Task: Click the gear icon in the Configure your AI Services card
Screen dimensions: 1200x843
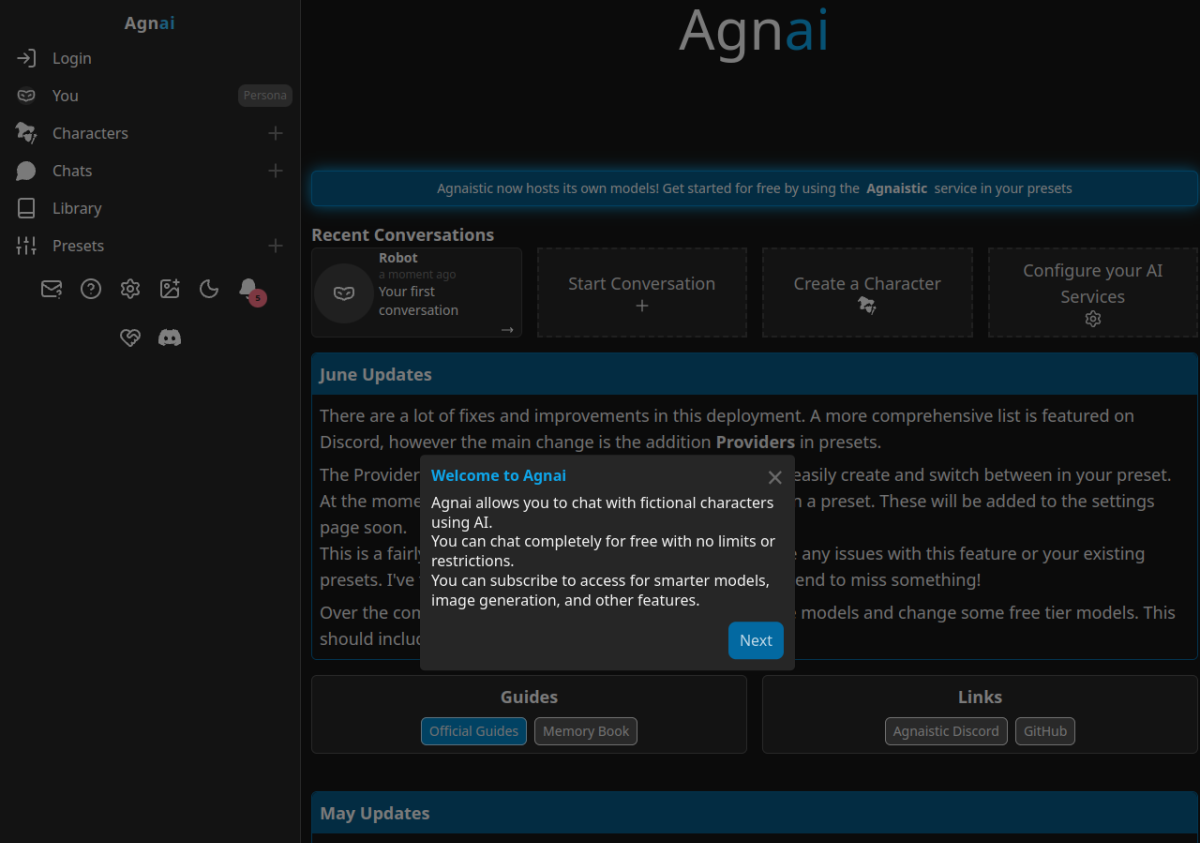Action: [x=1093, y=319]
